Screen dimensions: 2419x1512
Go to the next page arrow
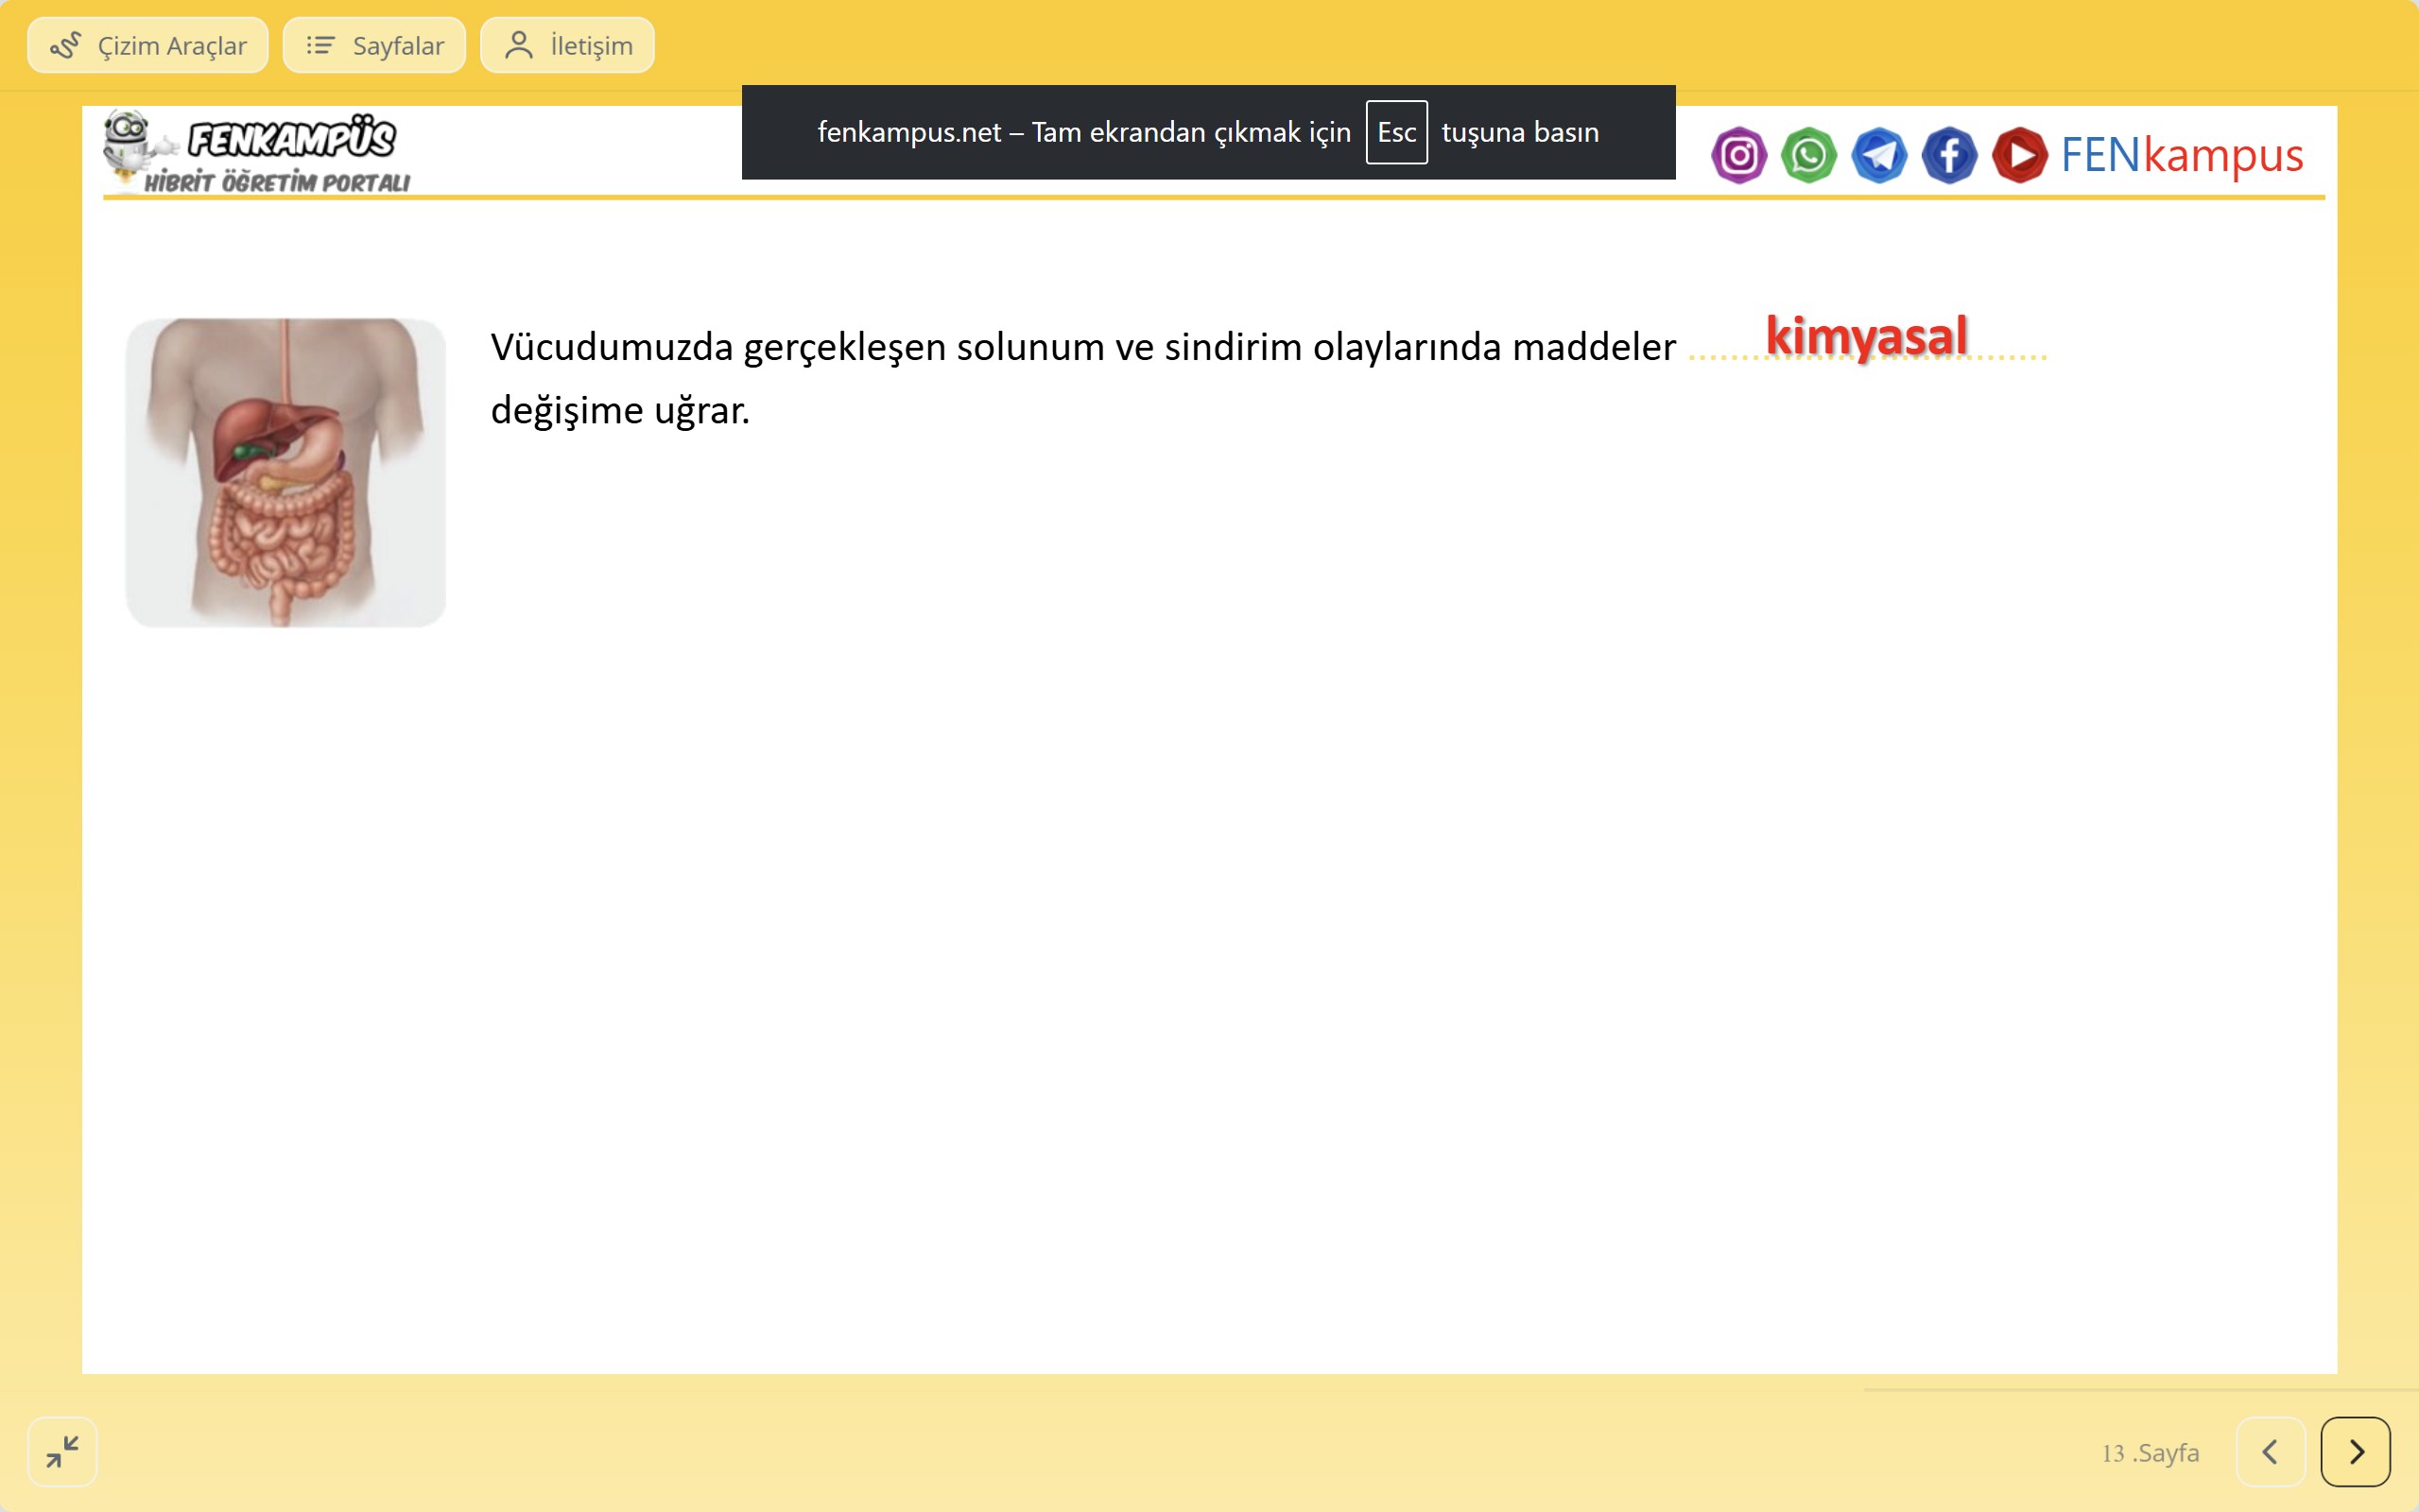2355,1451
